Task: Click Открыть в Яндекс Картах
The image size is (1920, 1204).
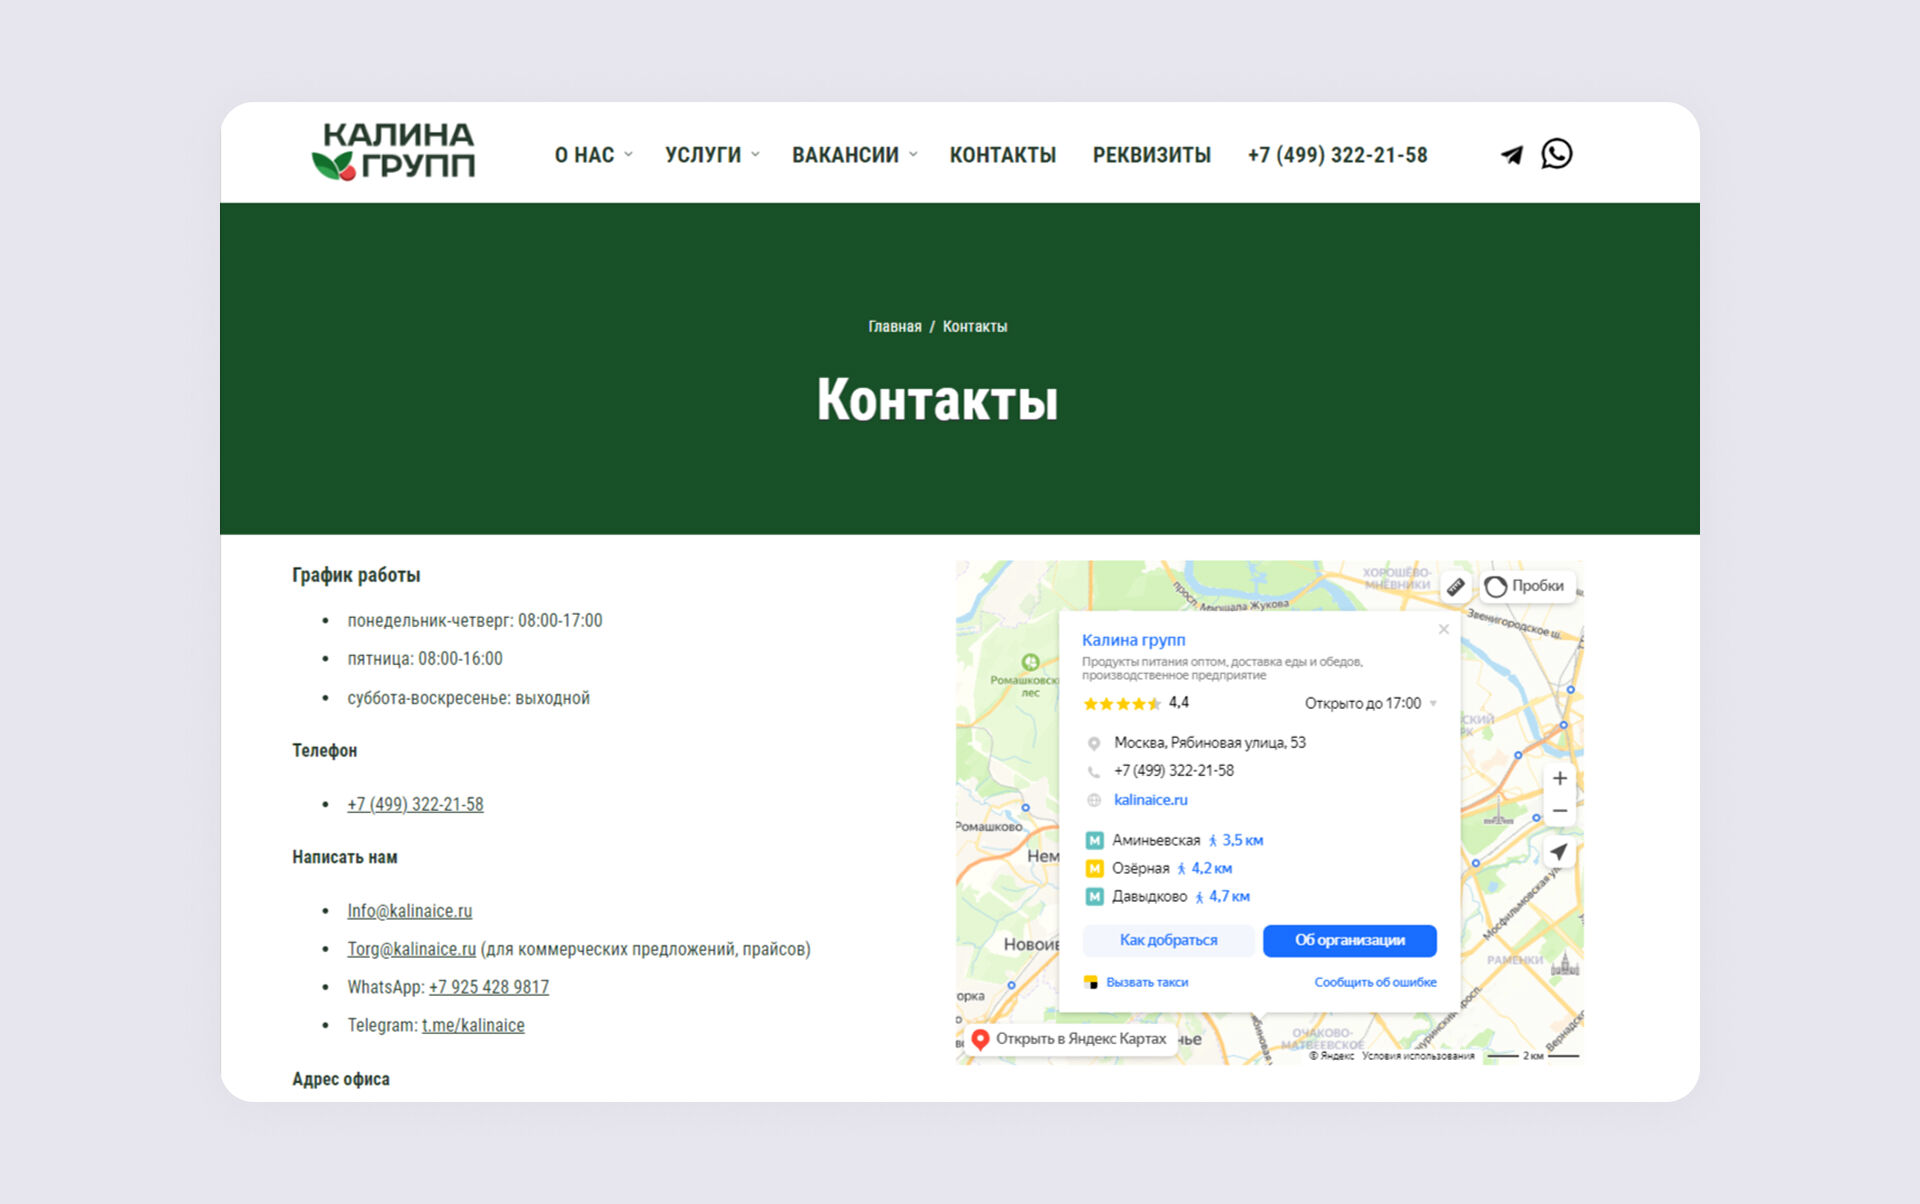Action: [x=1069, y=1039]
